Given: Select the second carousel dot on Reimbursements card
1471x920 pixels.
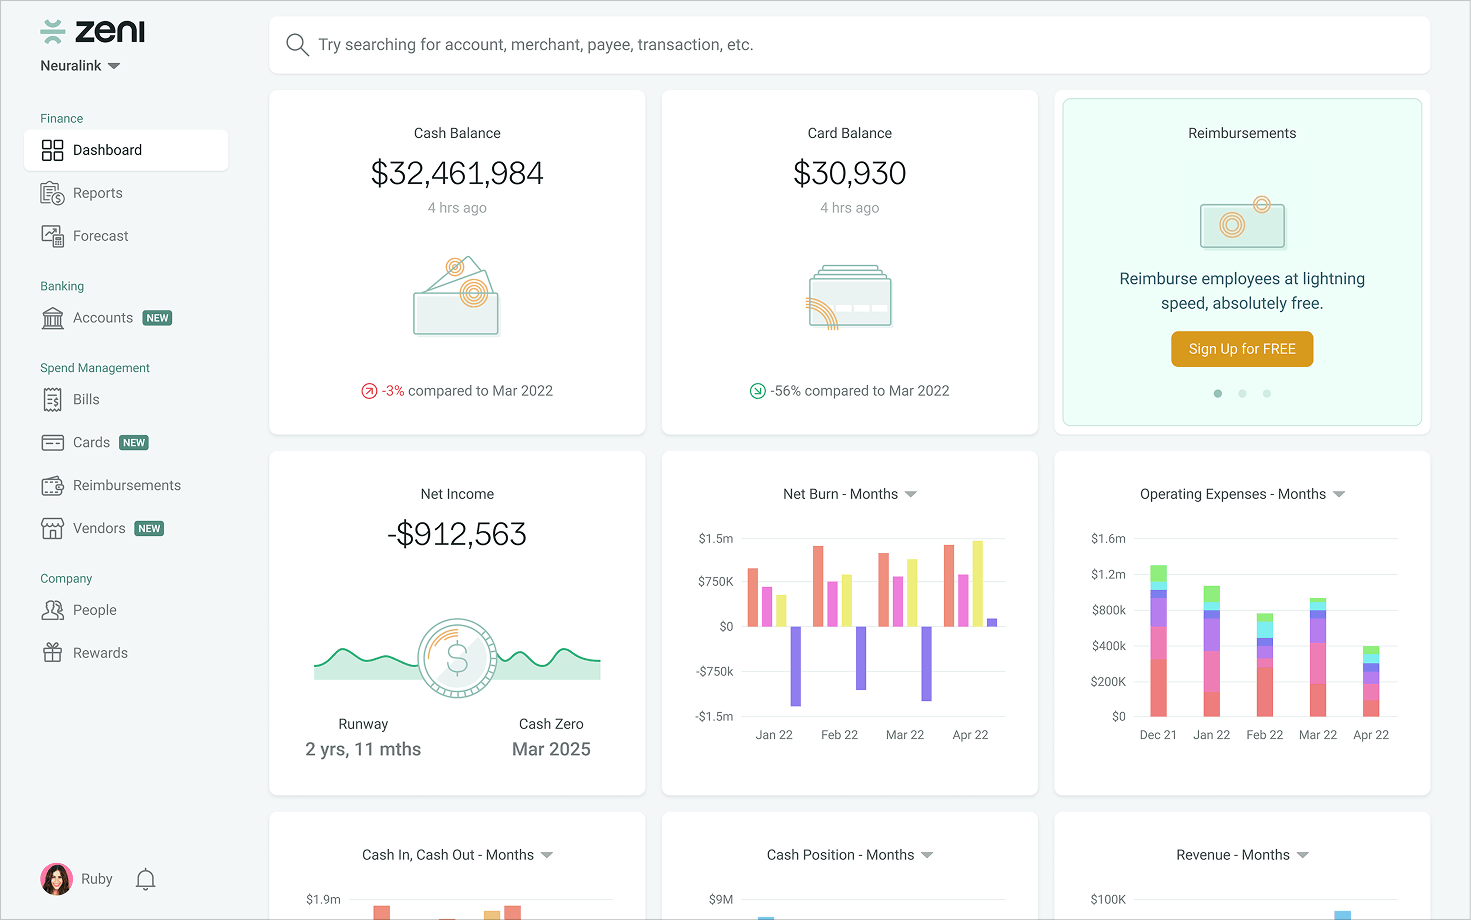Looking at the screenshot, I should [x=1242, y=393].
